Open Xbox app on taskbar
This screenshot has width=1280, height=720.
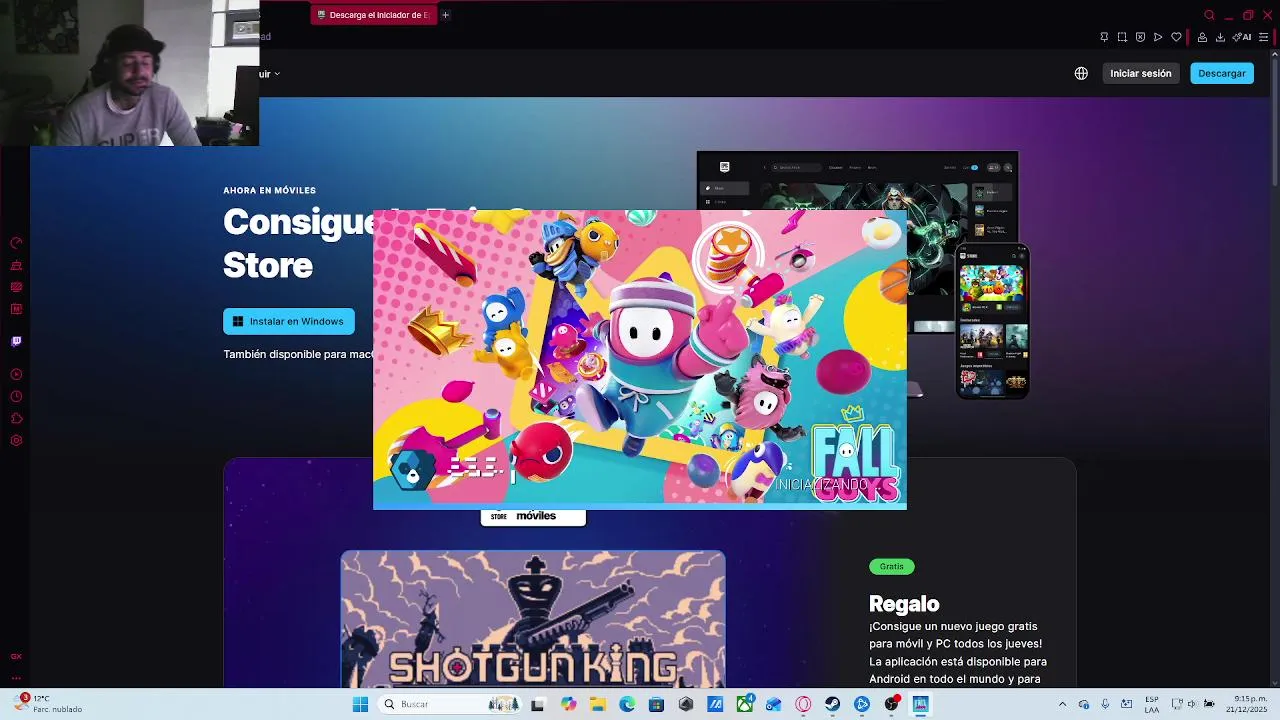(x=745, y=704)
